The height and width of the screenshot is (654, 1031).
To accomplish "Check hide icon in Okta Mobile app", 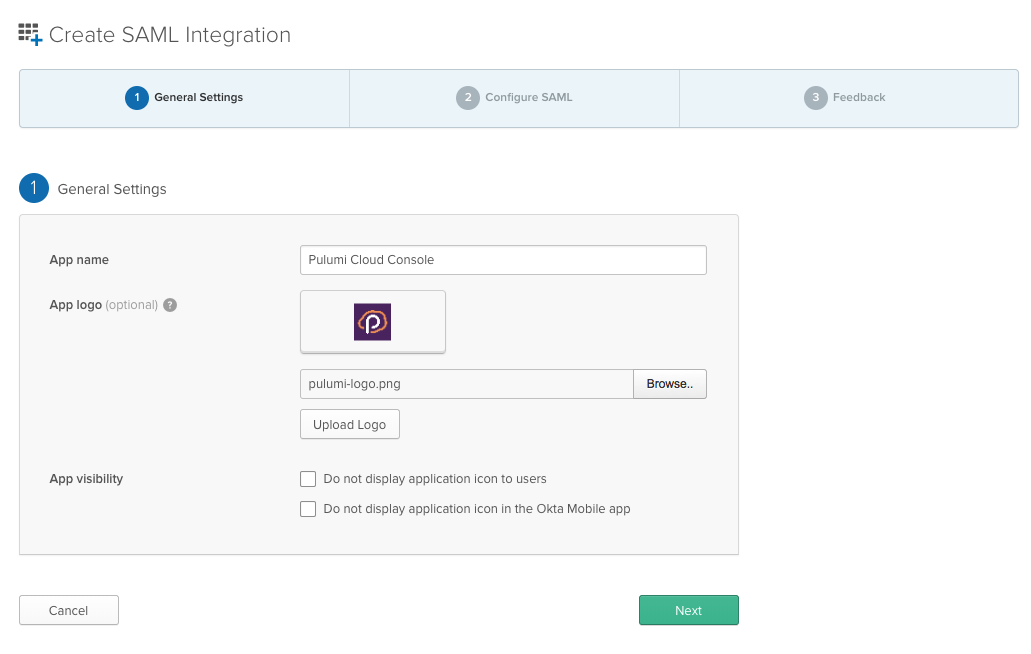I will (308, 509).
